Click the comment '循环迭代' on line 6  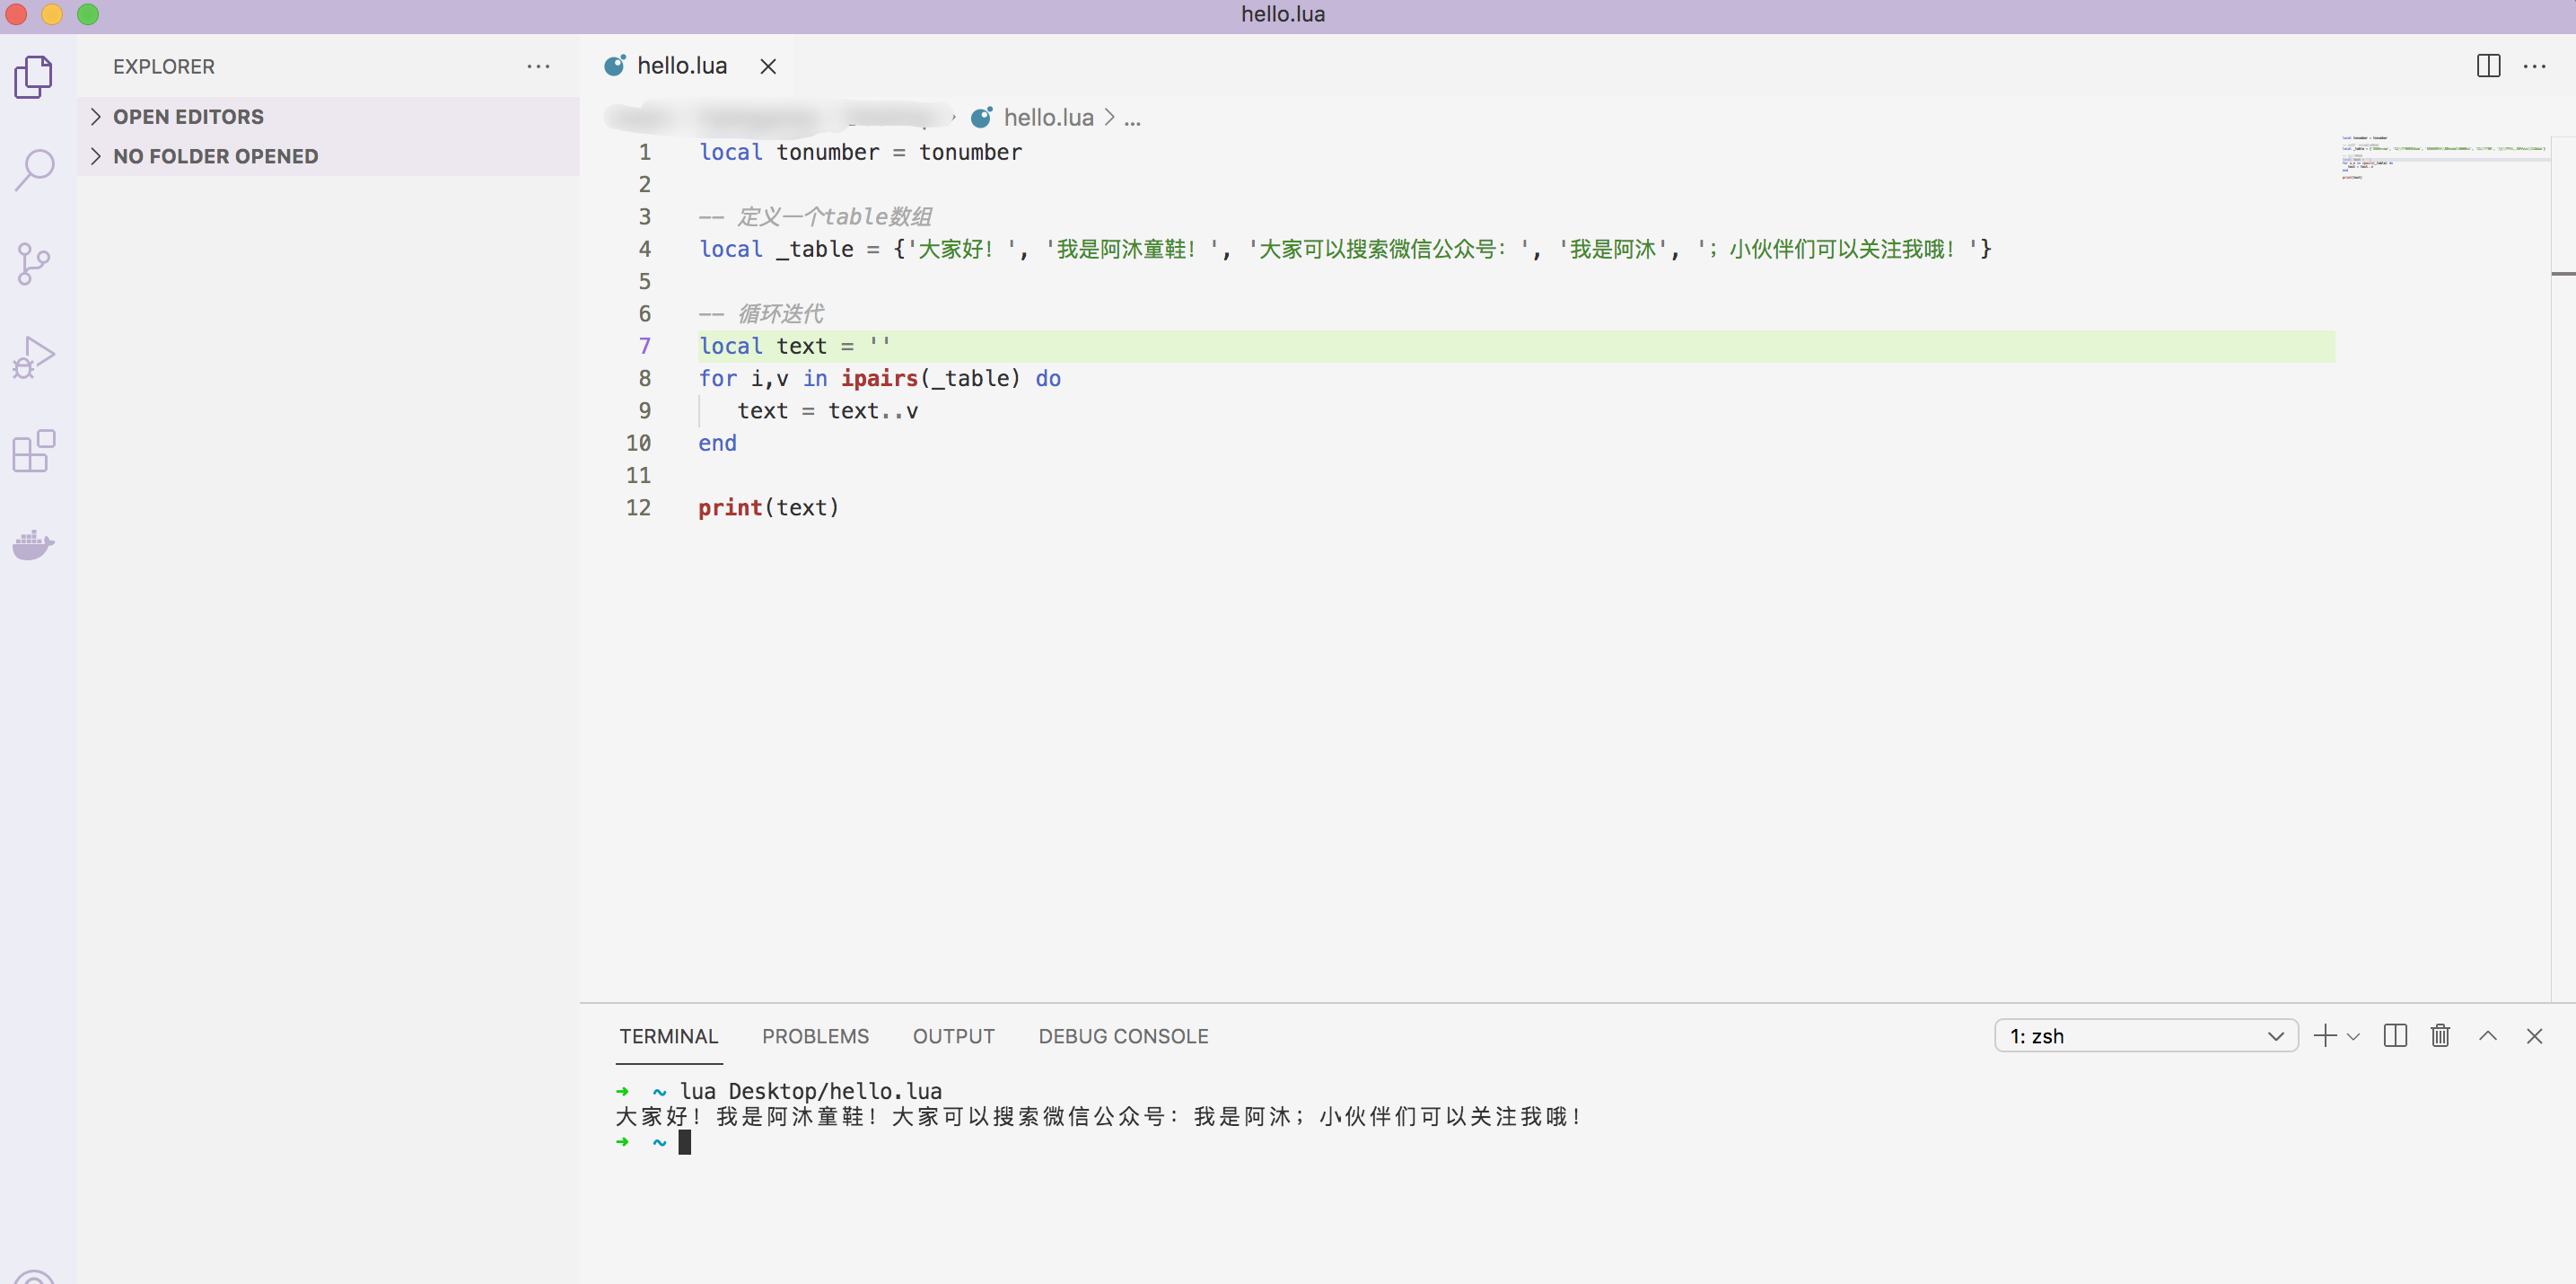point(780,314)
